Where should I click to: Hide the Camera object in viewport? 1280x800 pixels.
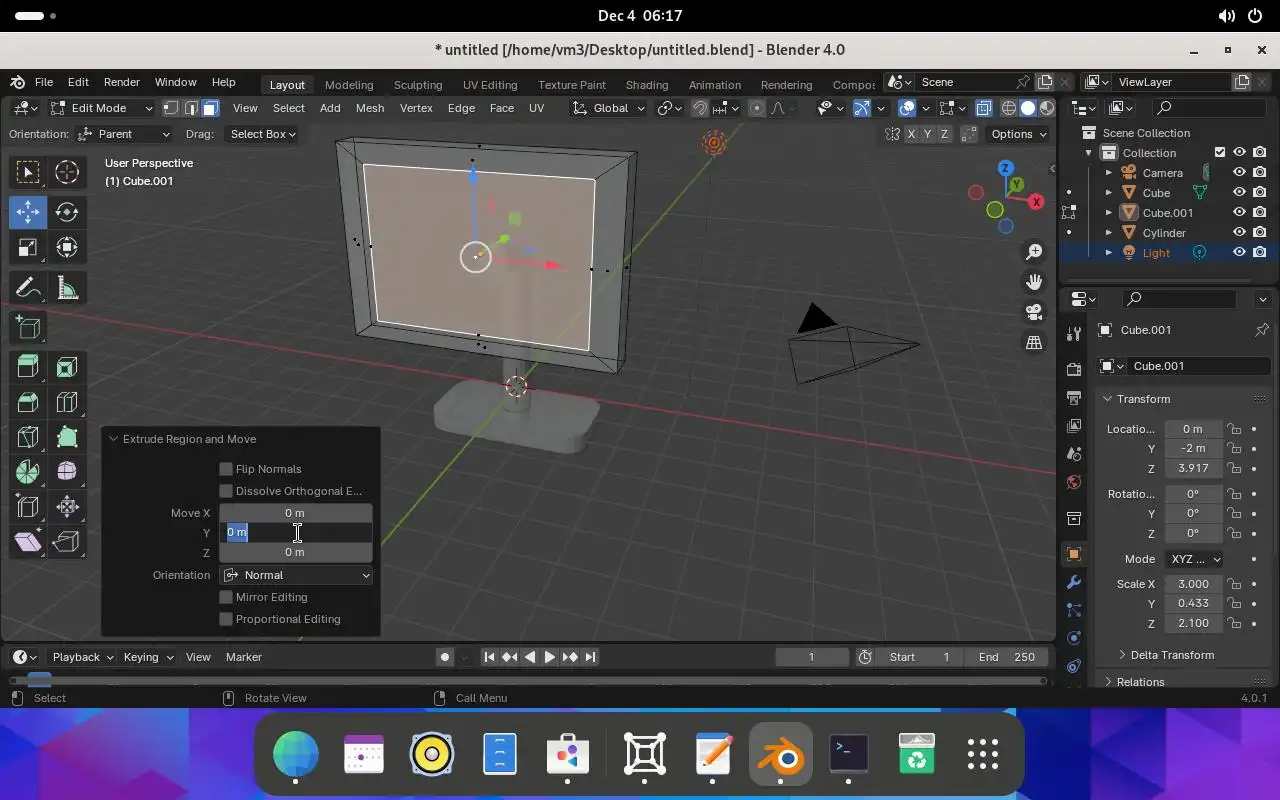coord(1239,172)
